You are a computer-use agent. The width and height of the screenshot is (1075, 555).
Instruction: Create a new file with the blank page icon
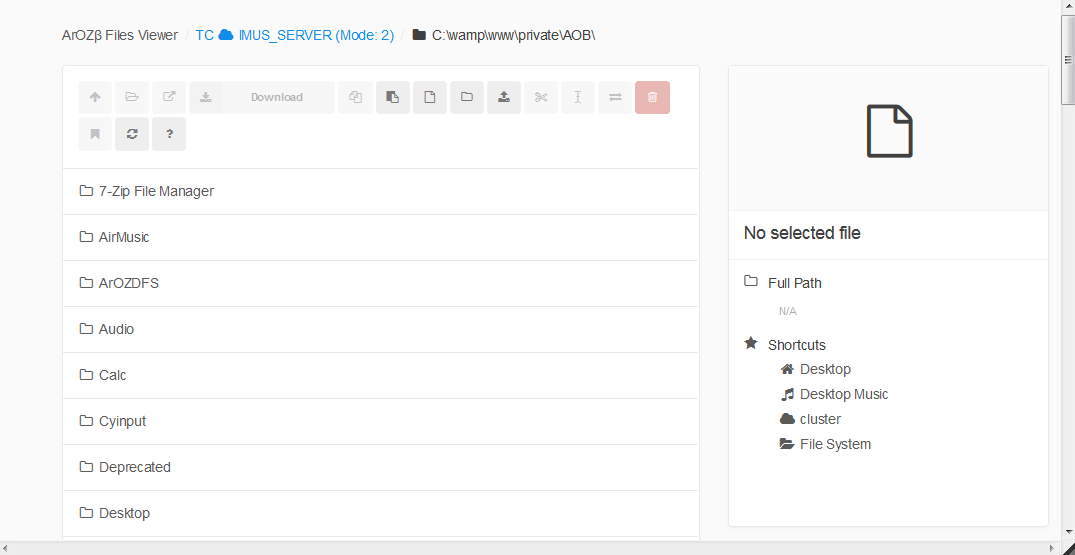pos(430,97)
